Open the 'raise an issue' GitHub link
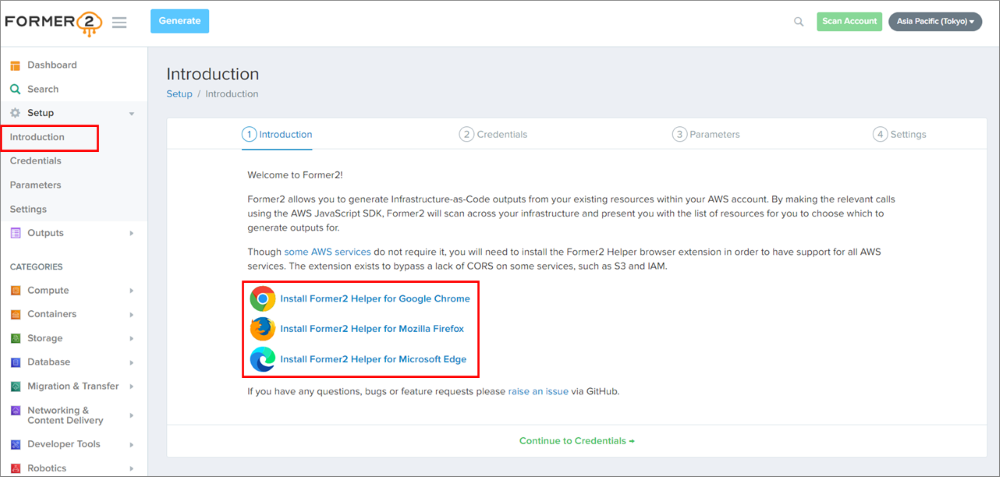Screen dimensions: 1000x477 tap(538, 392)
